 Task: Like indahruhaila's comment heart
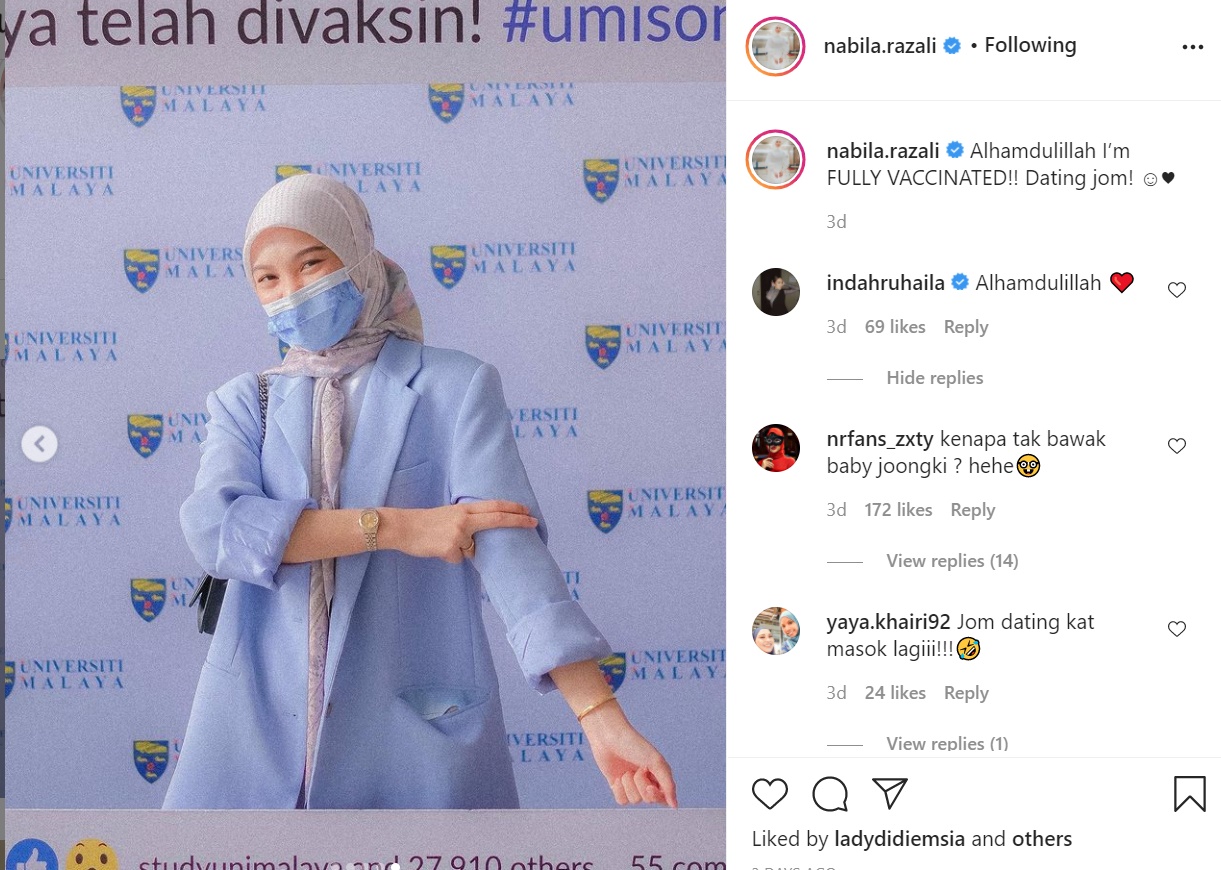tap(1177, 290)
